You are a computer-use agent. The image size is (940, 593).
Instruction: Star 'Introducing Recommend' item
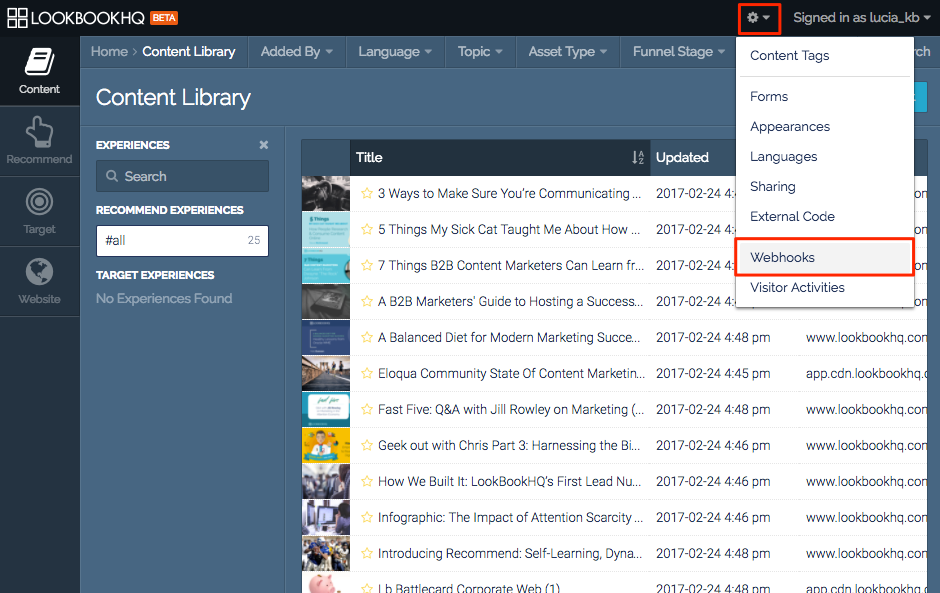367,553
